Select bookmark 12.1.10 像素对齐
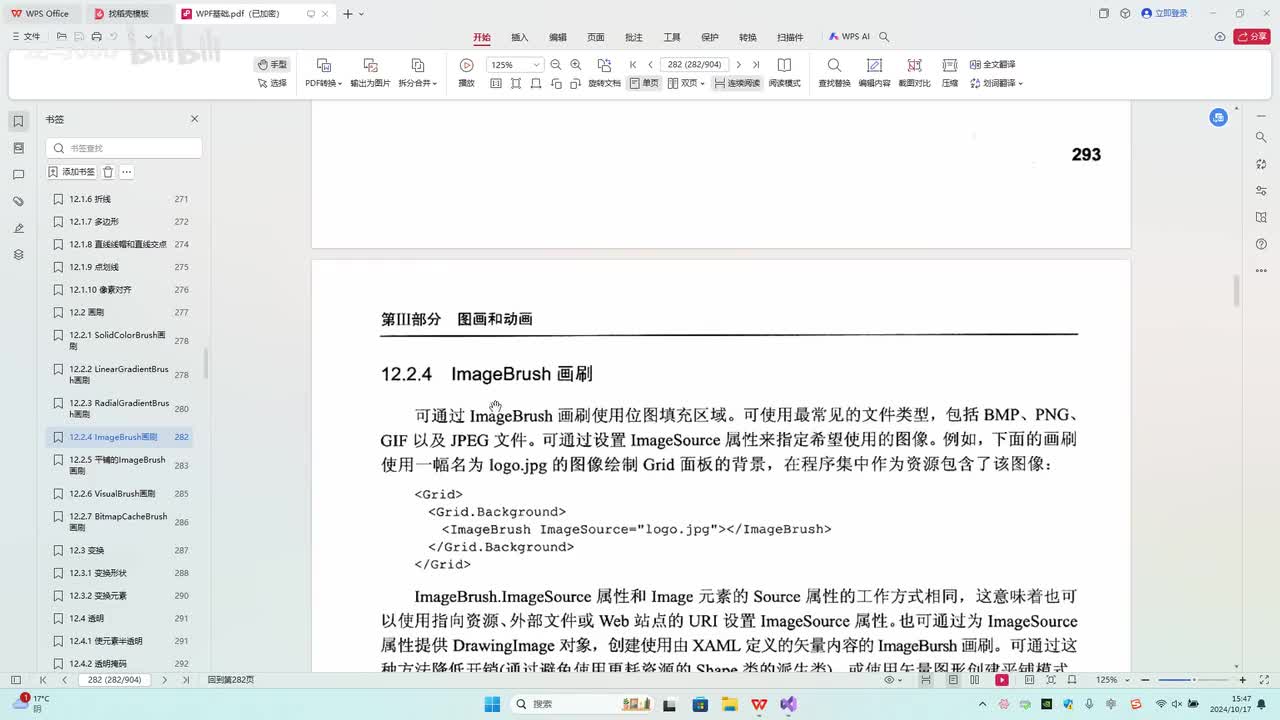The width and height of the screenshot is (1280, 720). [119, 290]
